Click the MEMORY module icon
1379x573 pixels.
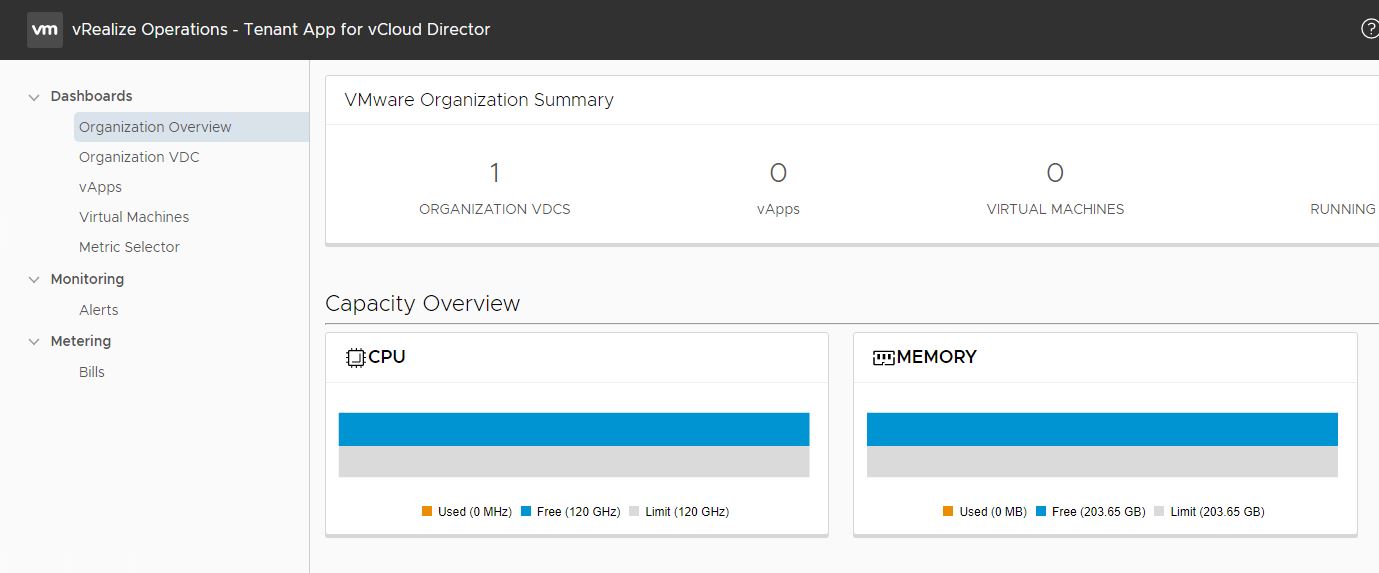pos(883,358)
